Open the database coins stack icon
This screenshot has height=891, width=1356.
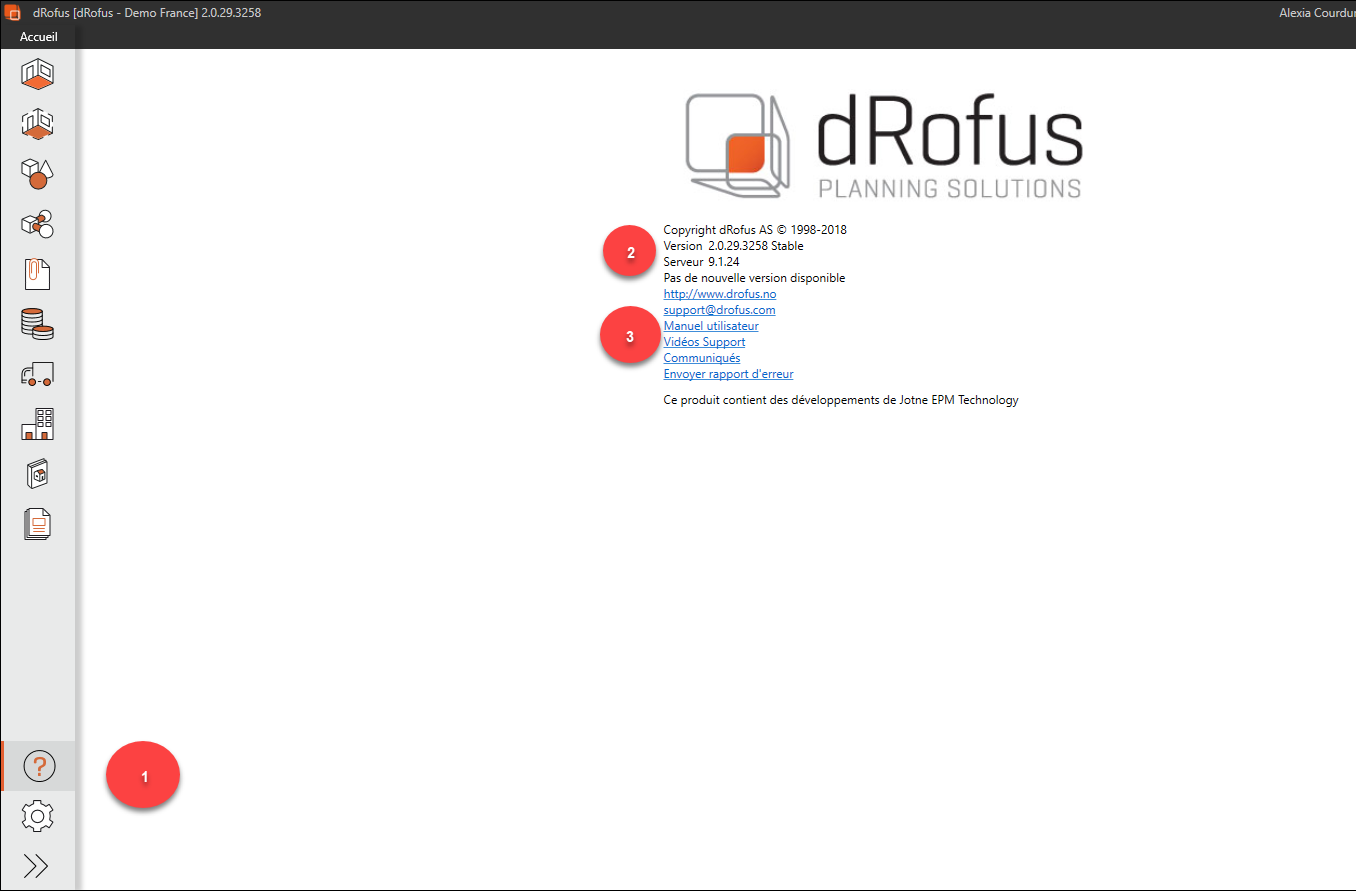(38, 324)
